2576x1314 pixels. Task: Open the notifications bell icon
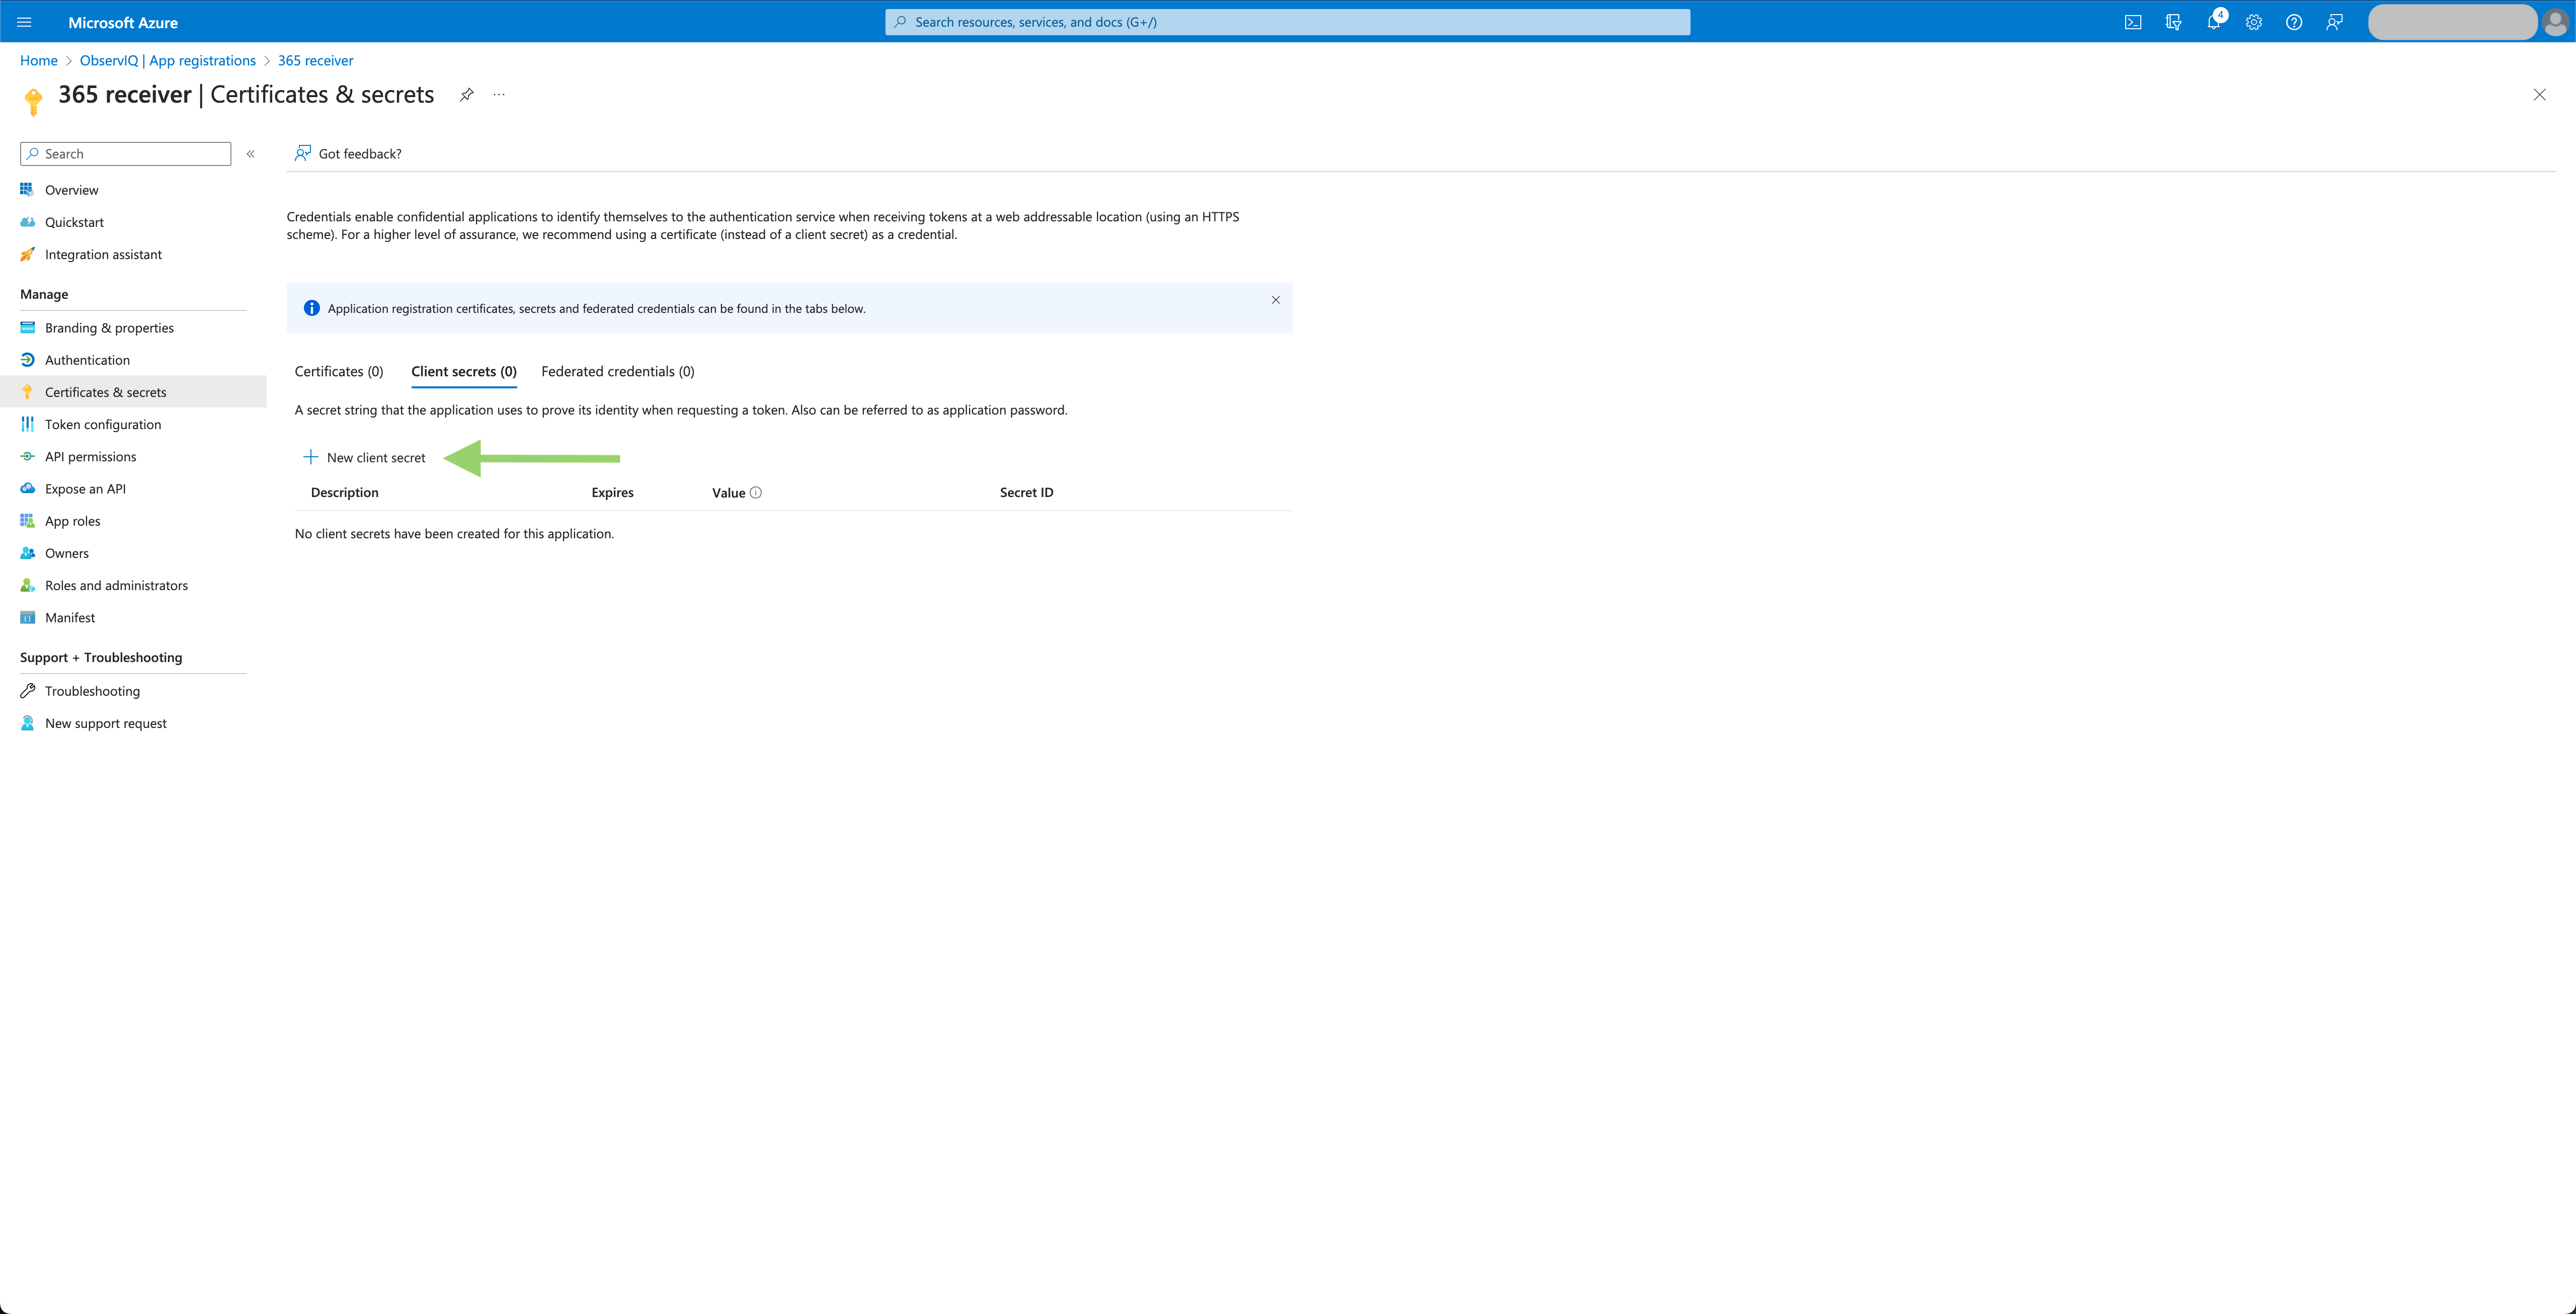(x=2213, y=22)
